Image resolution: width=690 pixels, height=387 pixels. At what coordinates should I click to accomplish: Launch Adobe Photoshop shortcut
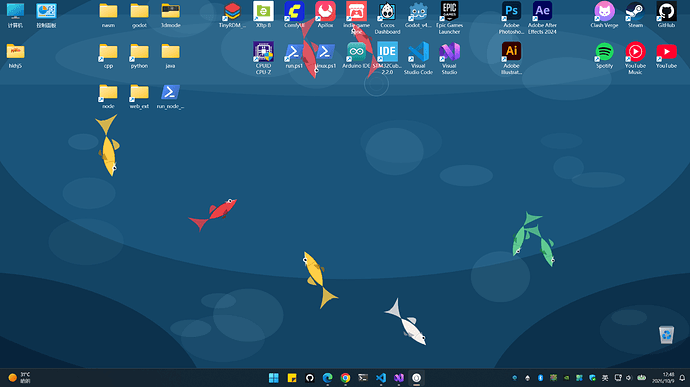(511, 18)
